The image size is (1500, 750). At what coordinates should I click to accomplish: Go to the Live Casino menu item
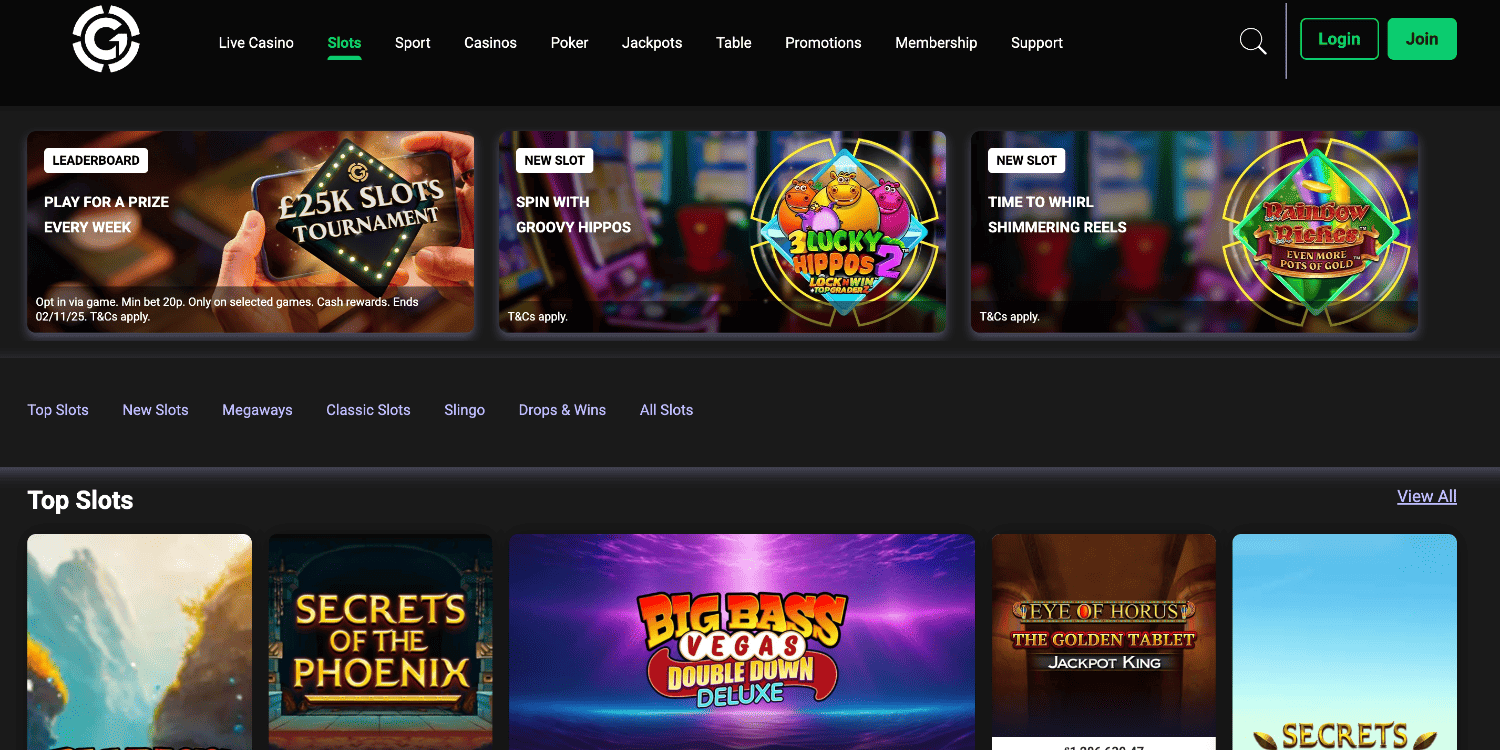[256, 43]
